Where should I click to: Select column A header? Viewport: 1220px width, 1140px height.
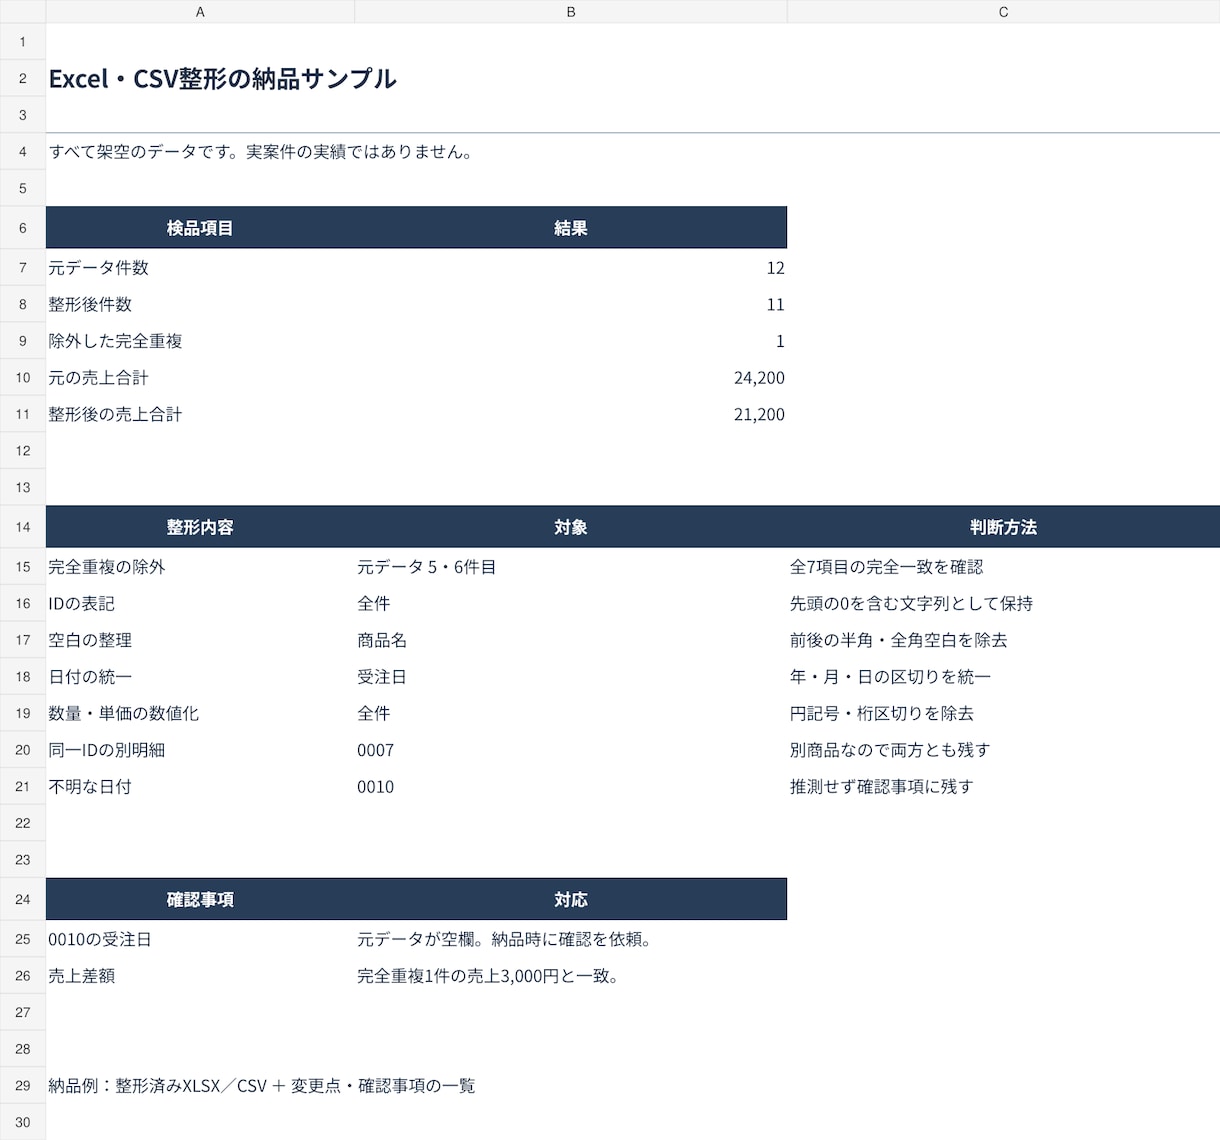(200, 12)
